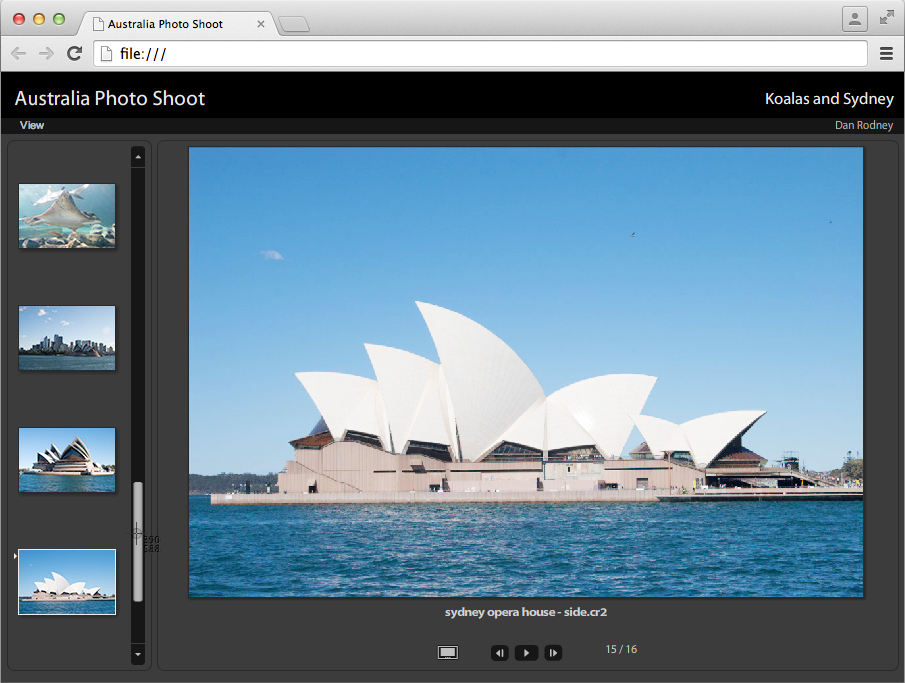905x683 pixels.
Task: Advance to the next photo
Action: tap(553, 652)
